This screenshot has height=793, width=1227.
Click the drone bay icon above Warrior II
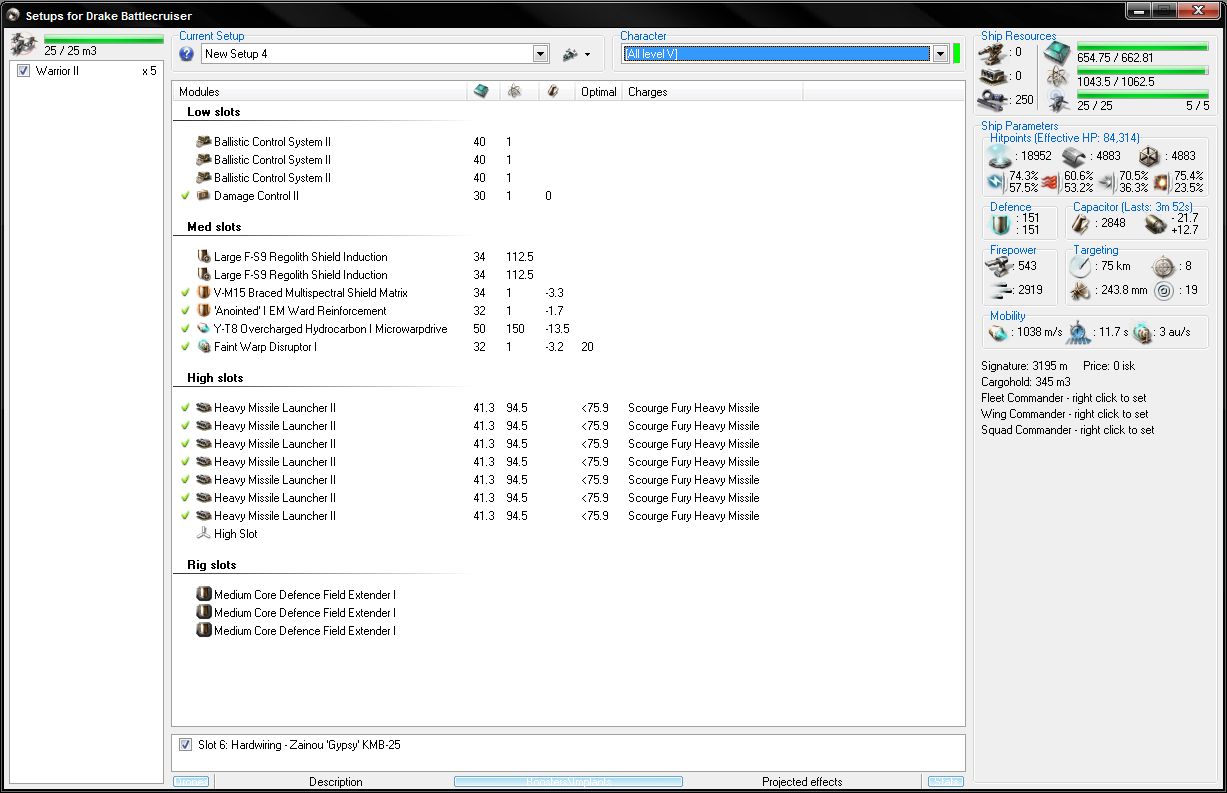pos(24,44)
